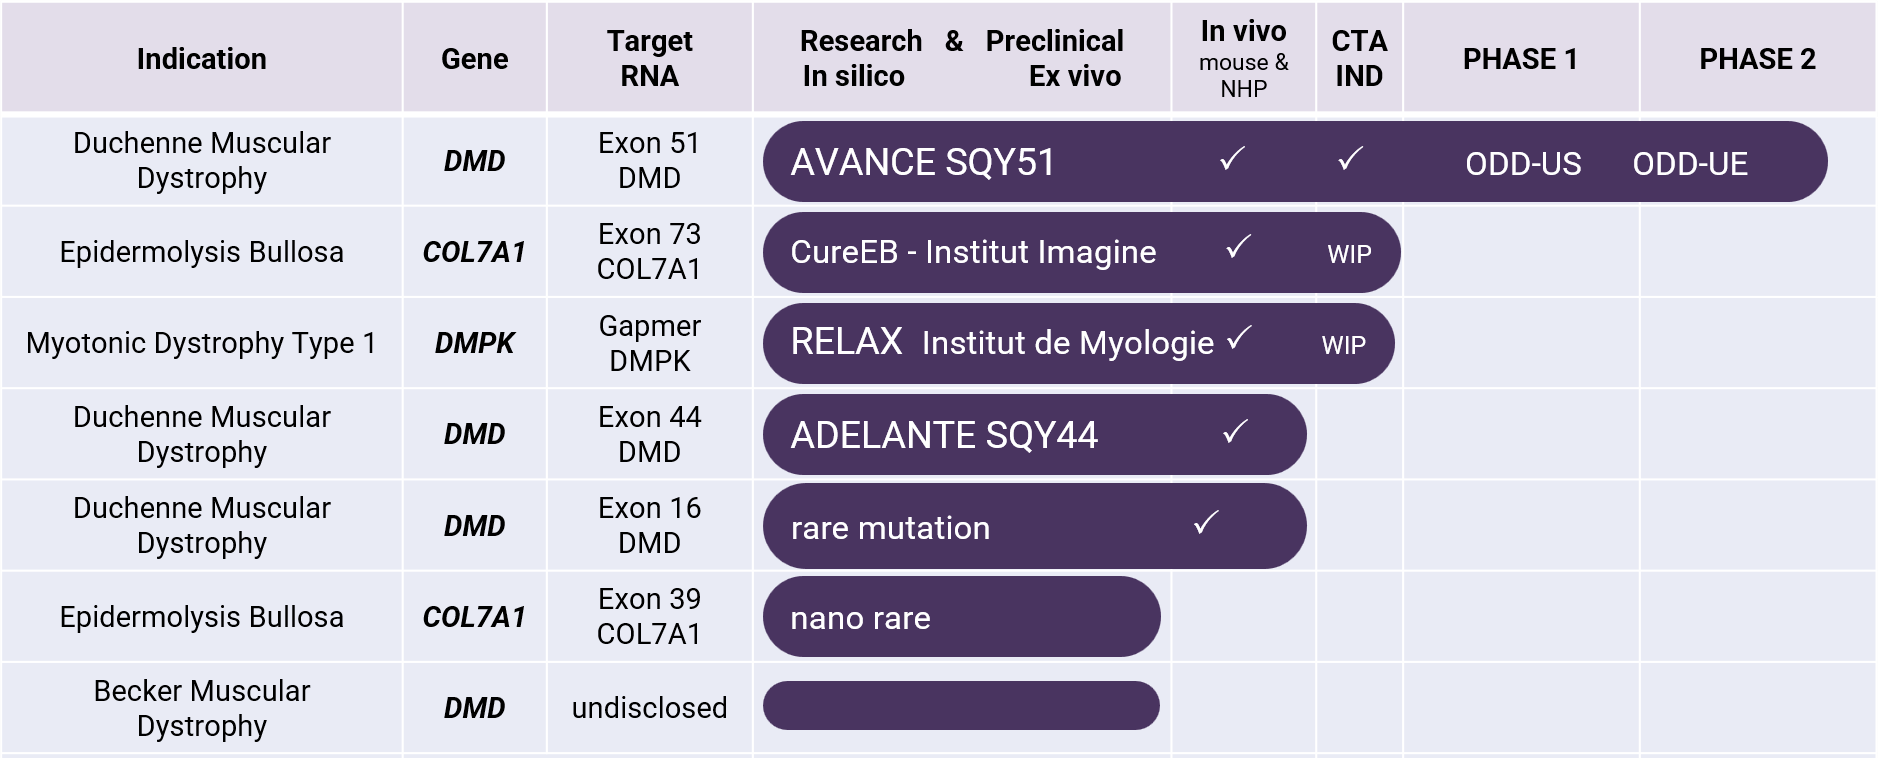Select the WIP label in the CureEB row

(1349, 254)
